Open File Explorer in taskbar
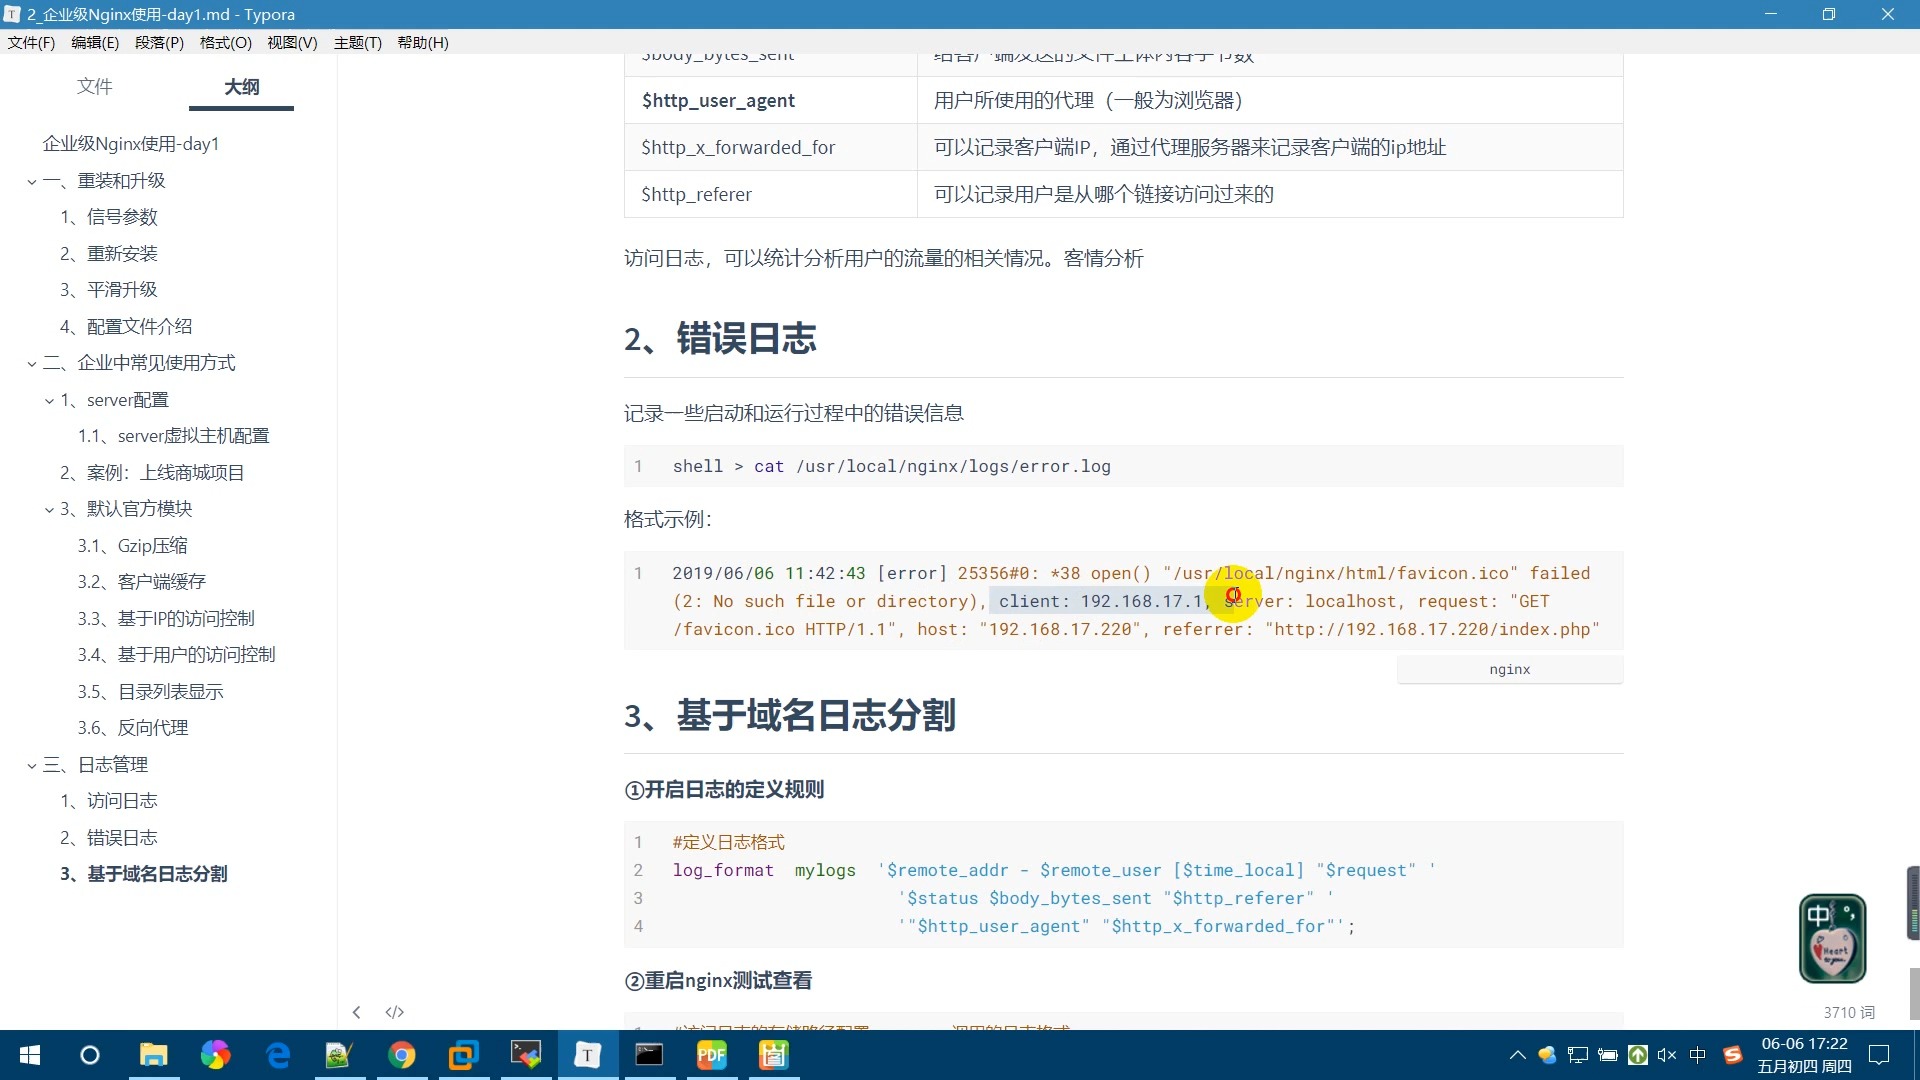Image resolution: width=1920 pixels, height=1080 pixels. click(x=153, y=1055)
